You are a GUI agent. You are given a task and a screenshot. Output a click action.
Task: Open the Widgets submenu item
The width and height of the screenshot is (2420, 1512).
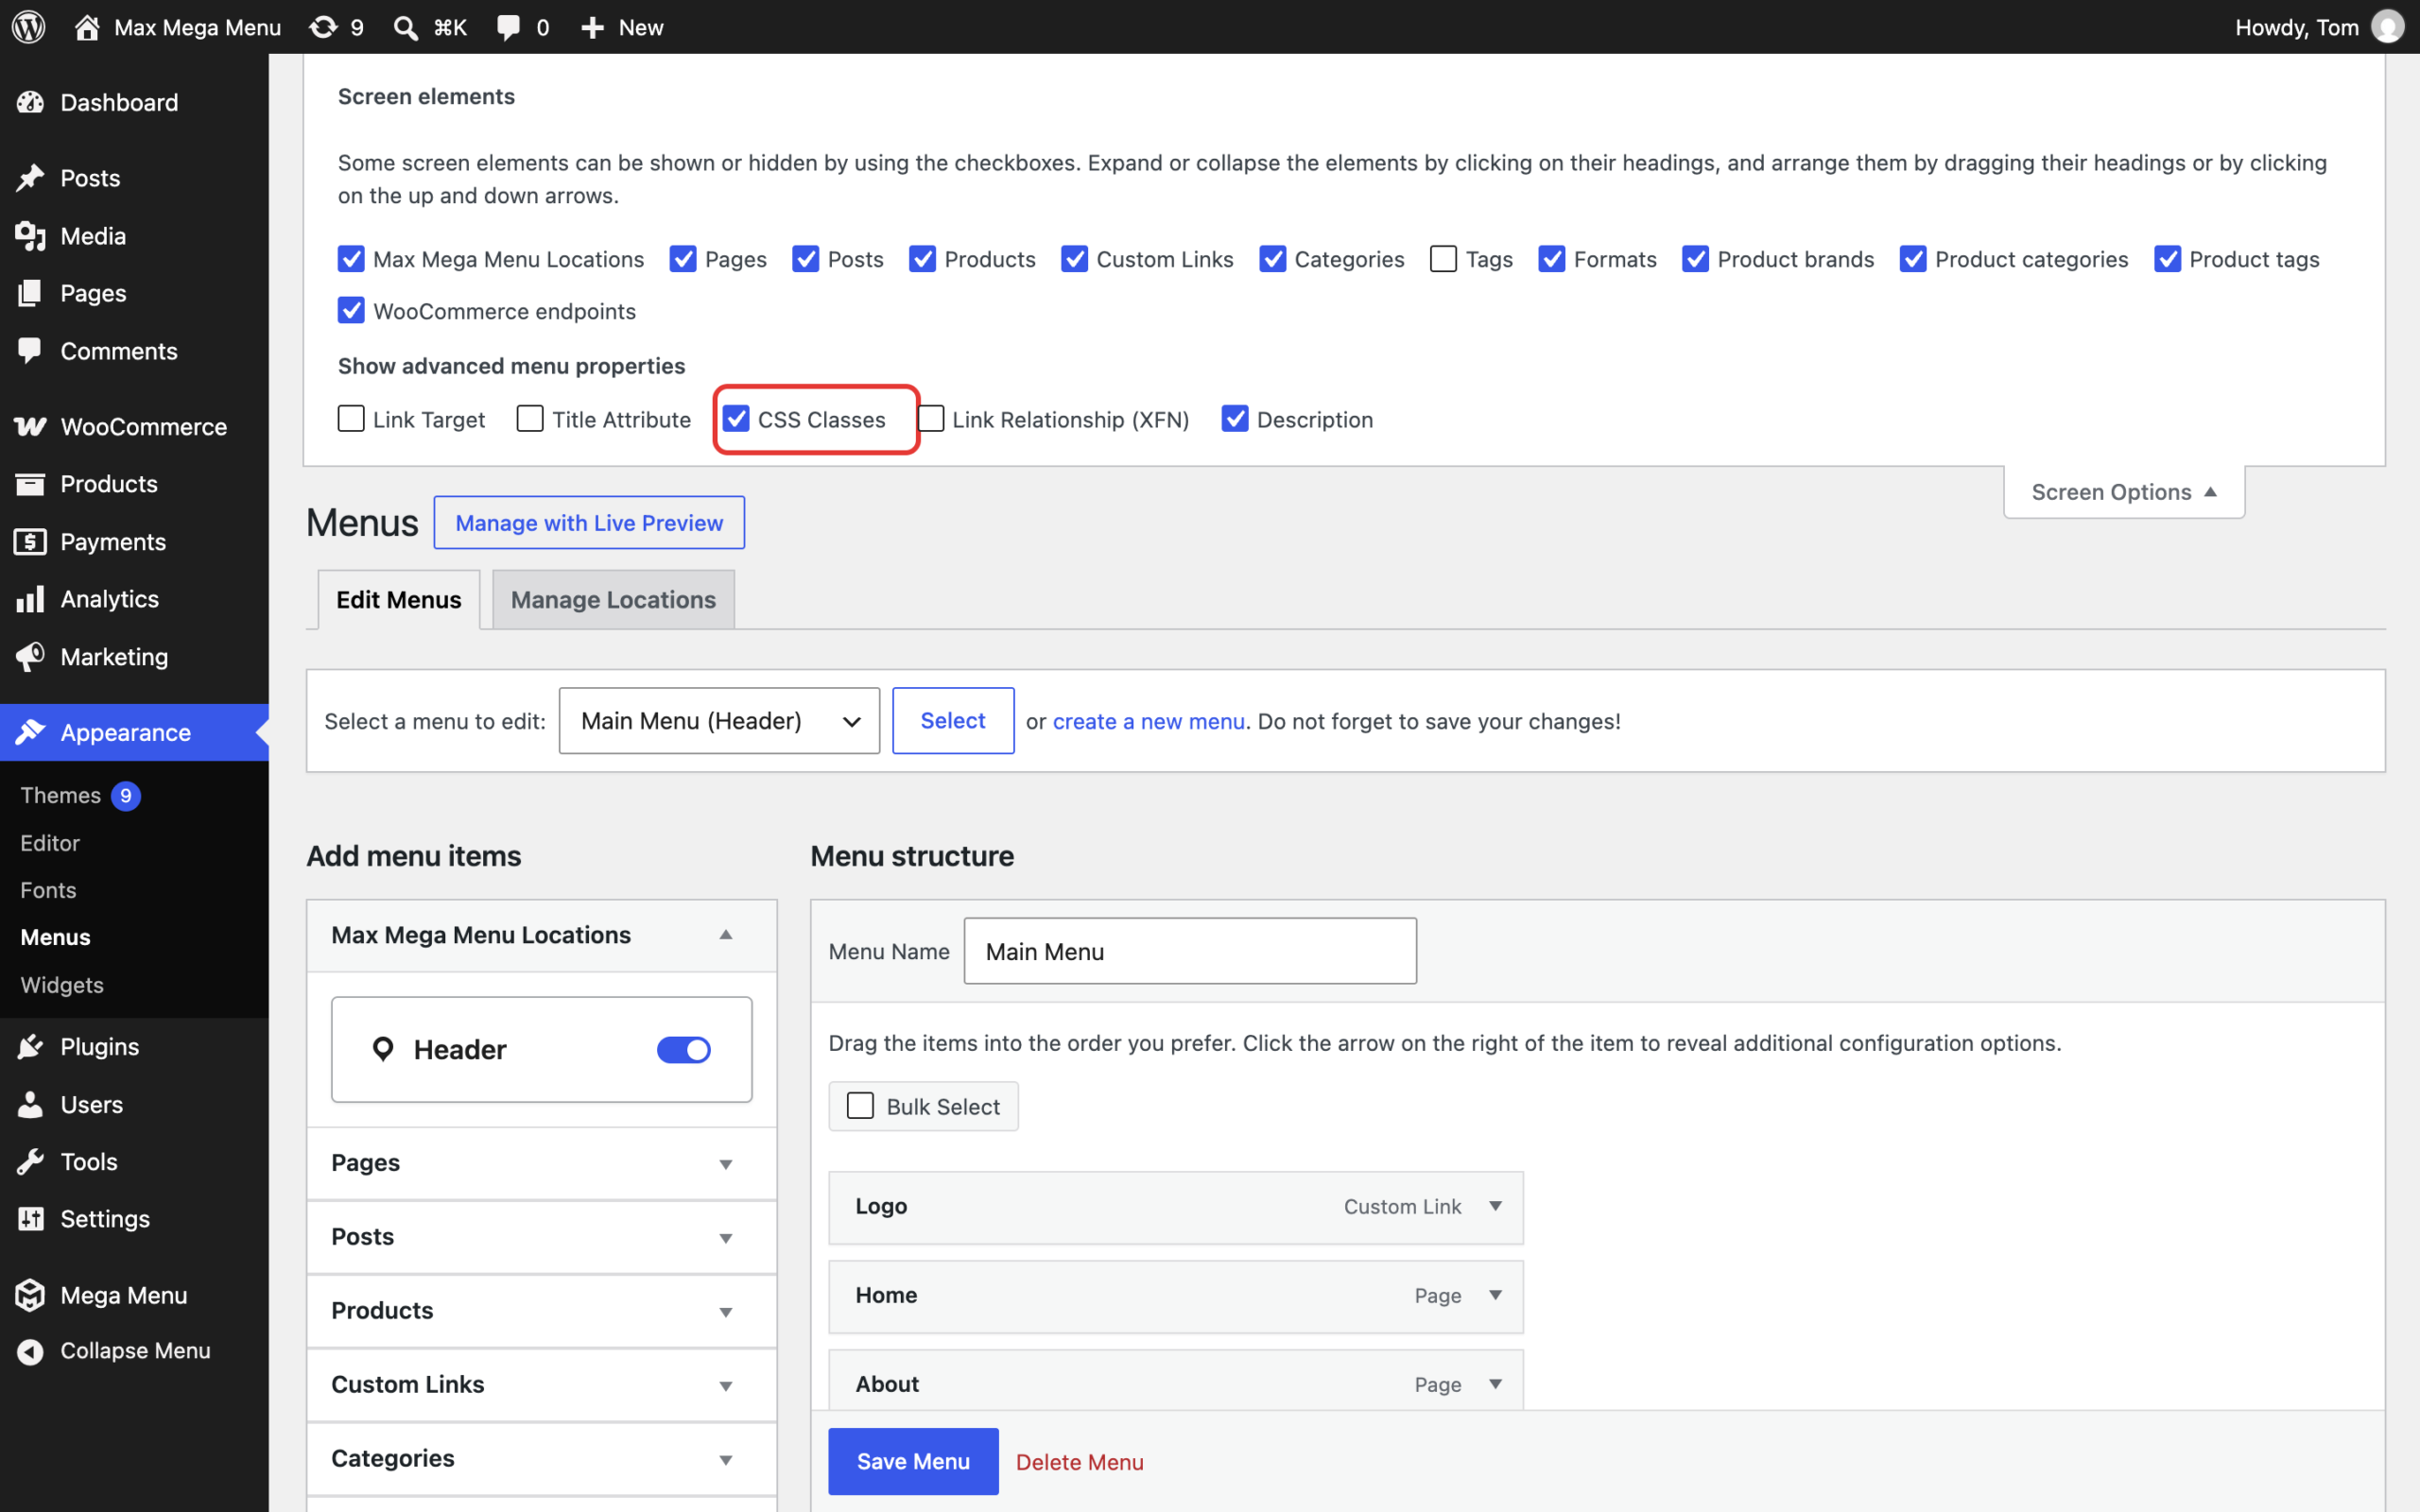(62, 985)
